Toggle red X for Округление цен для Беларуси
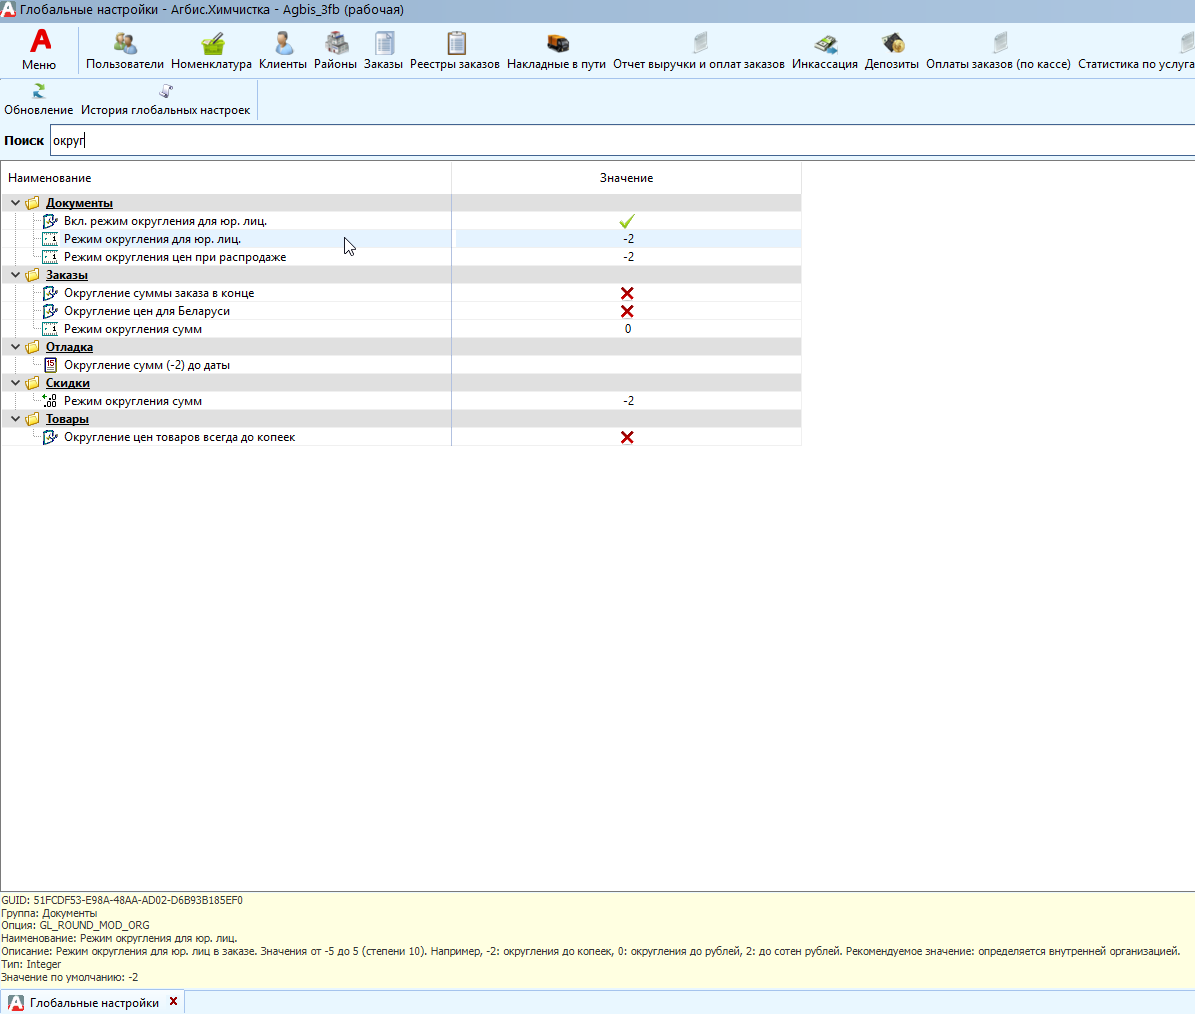Image resolution: width=1195 pixels, height=1014 pixels. coord(626,311)
